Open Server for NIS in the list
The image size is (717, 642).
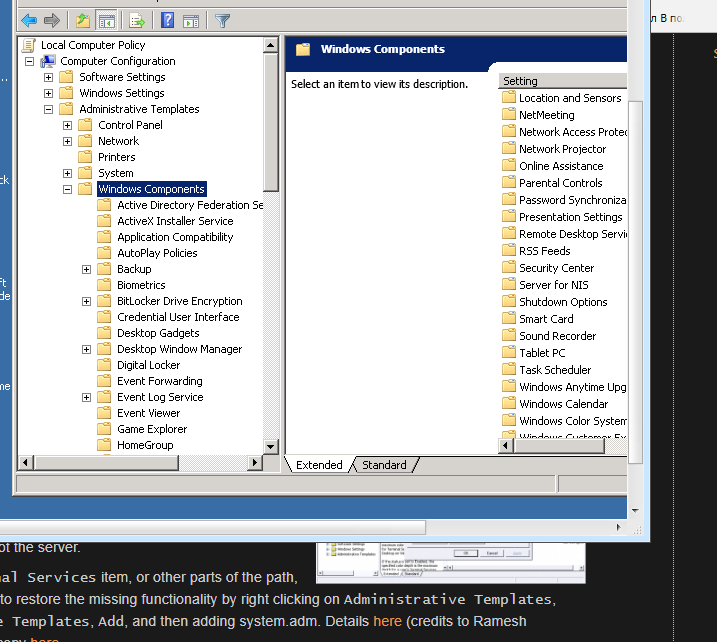tap(554, 284)
